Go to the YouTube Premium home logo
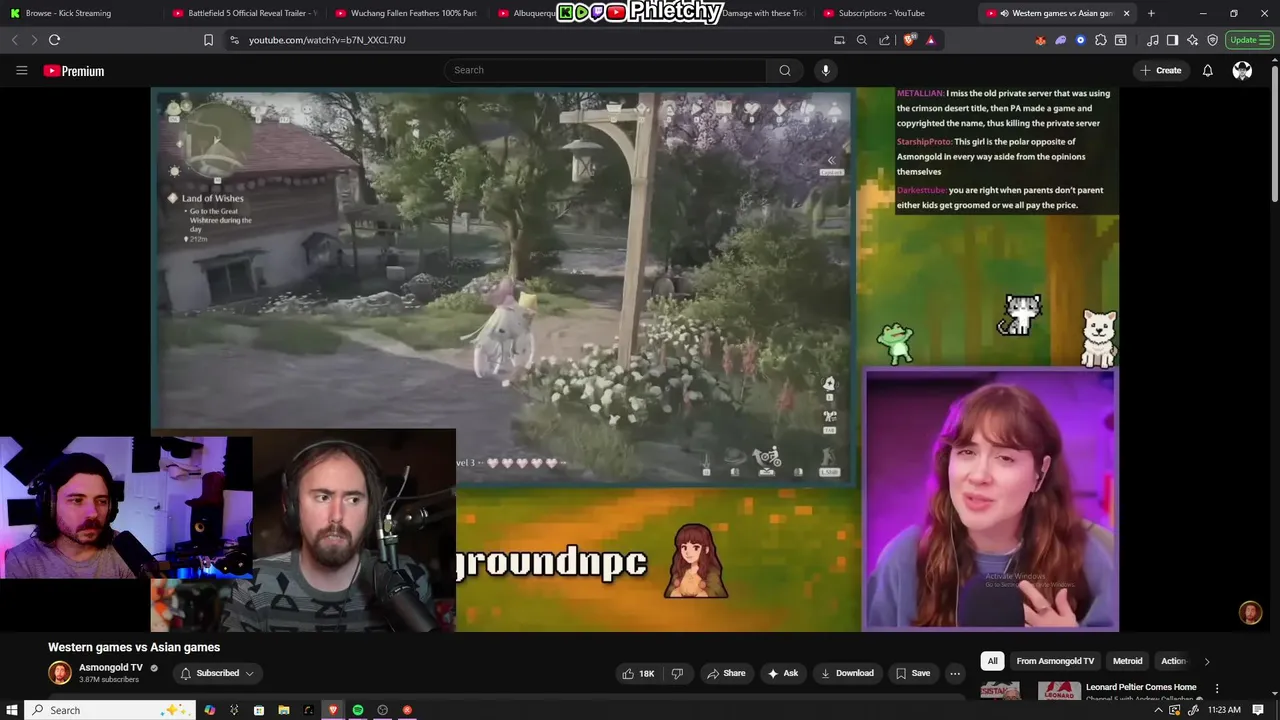The height and width of the screenshot is (720, 1280). coord(74,71)
